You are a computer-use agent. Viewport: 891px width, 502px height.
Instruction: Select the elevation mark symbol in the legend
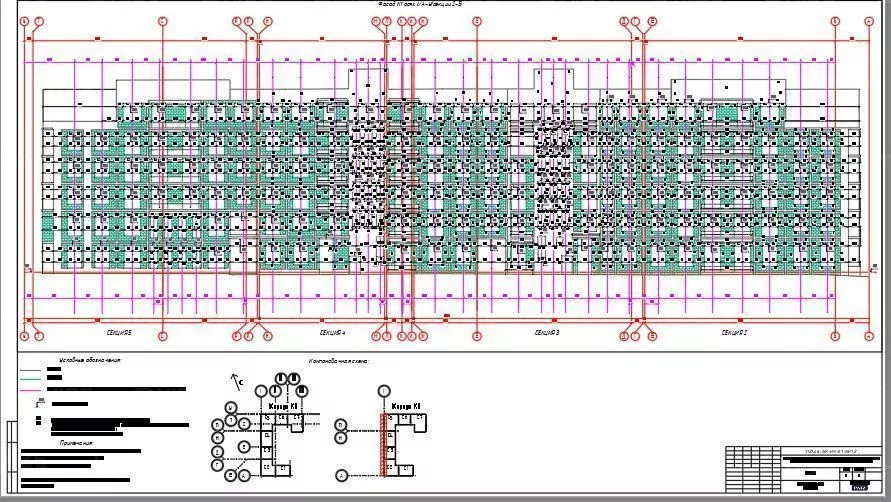click(38, 403)
